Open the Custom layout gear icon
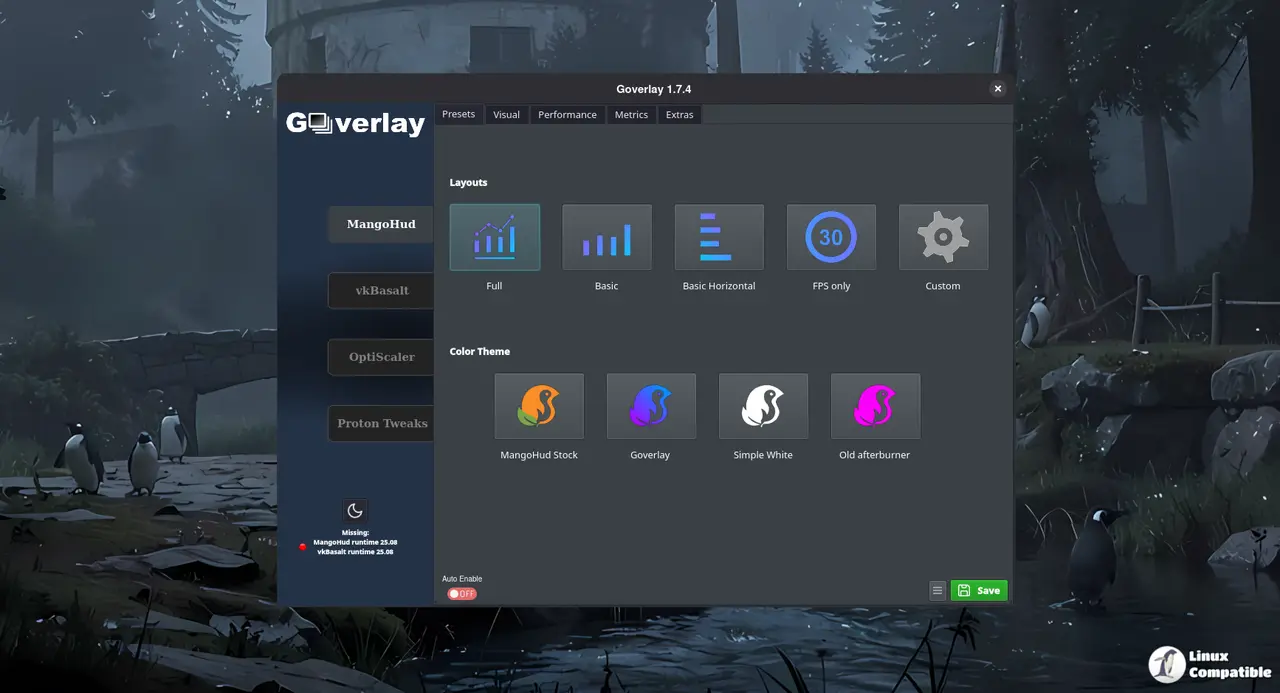Screen dimensions: 1280x693 pyautogui.click(x=943, y=238)
